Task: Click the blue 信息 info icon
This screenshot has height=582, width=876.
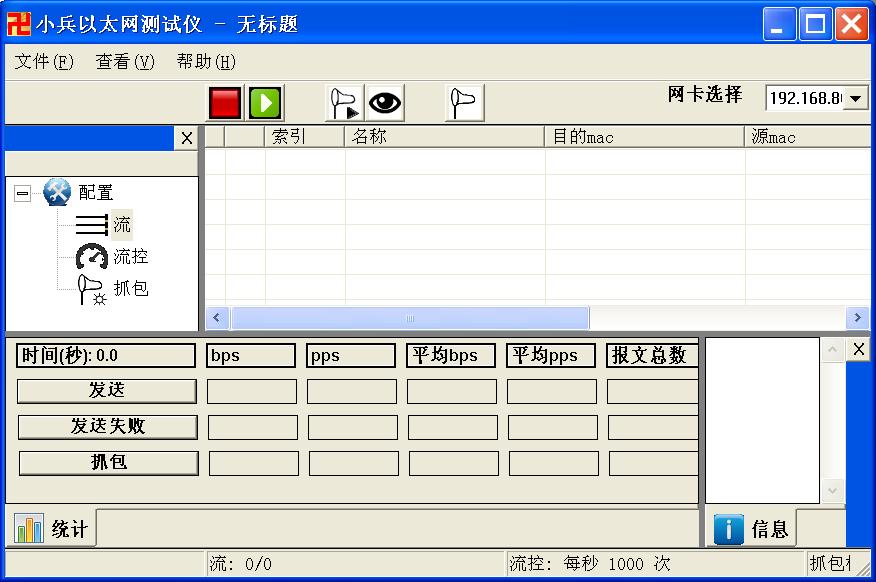Action: click(x=729, y=529)
